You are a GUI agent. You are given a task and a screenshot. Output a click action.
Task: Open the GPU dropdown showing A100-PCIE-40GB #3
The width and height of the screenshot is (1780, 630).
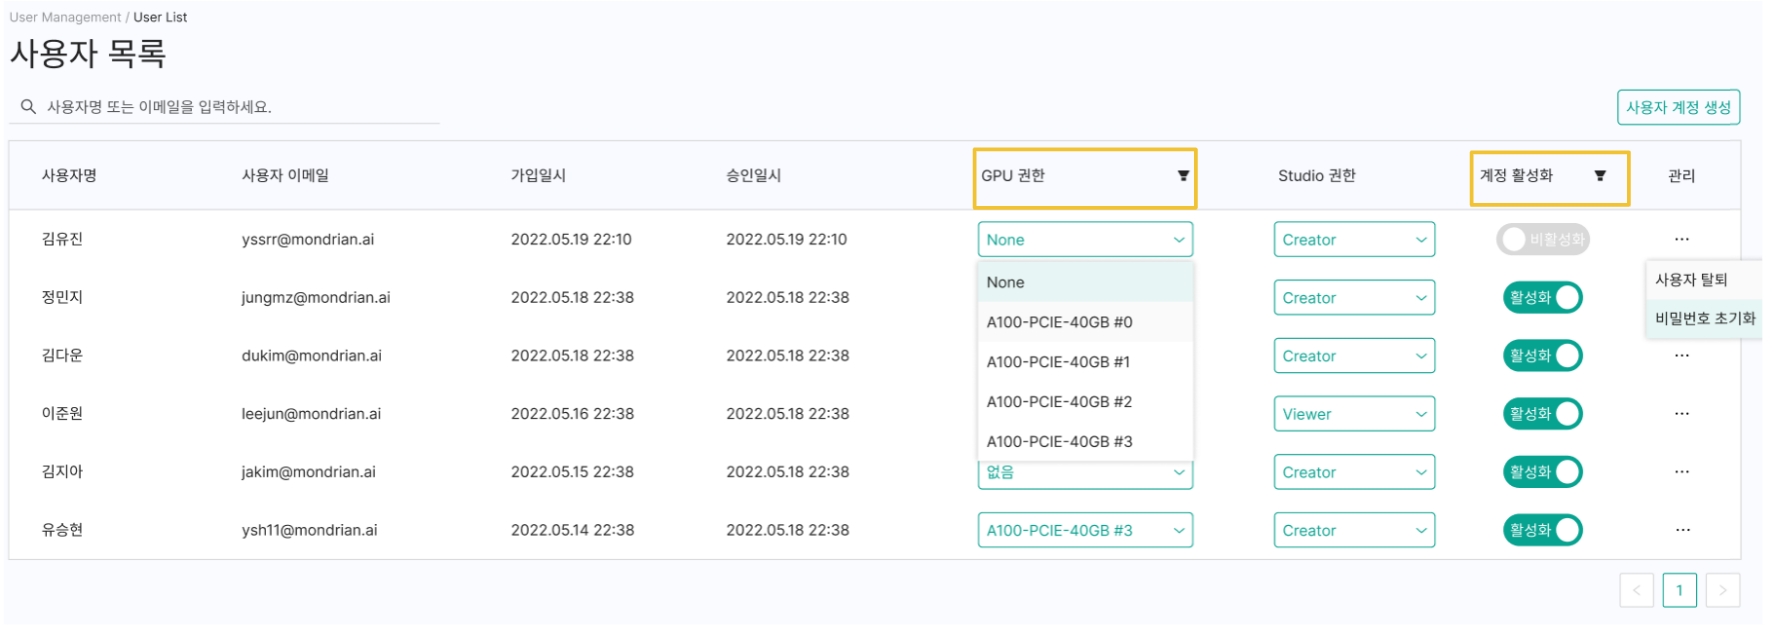[1084, 530]
